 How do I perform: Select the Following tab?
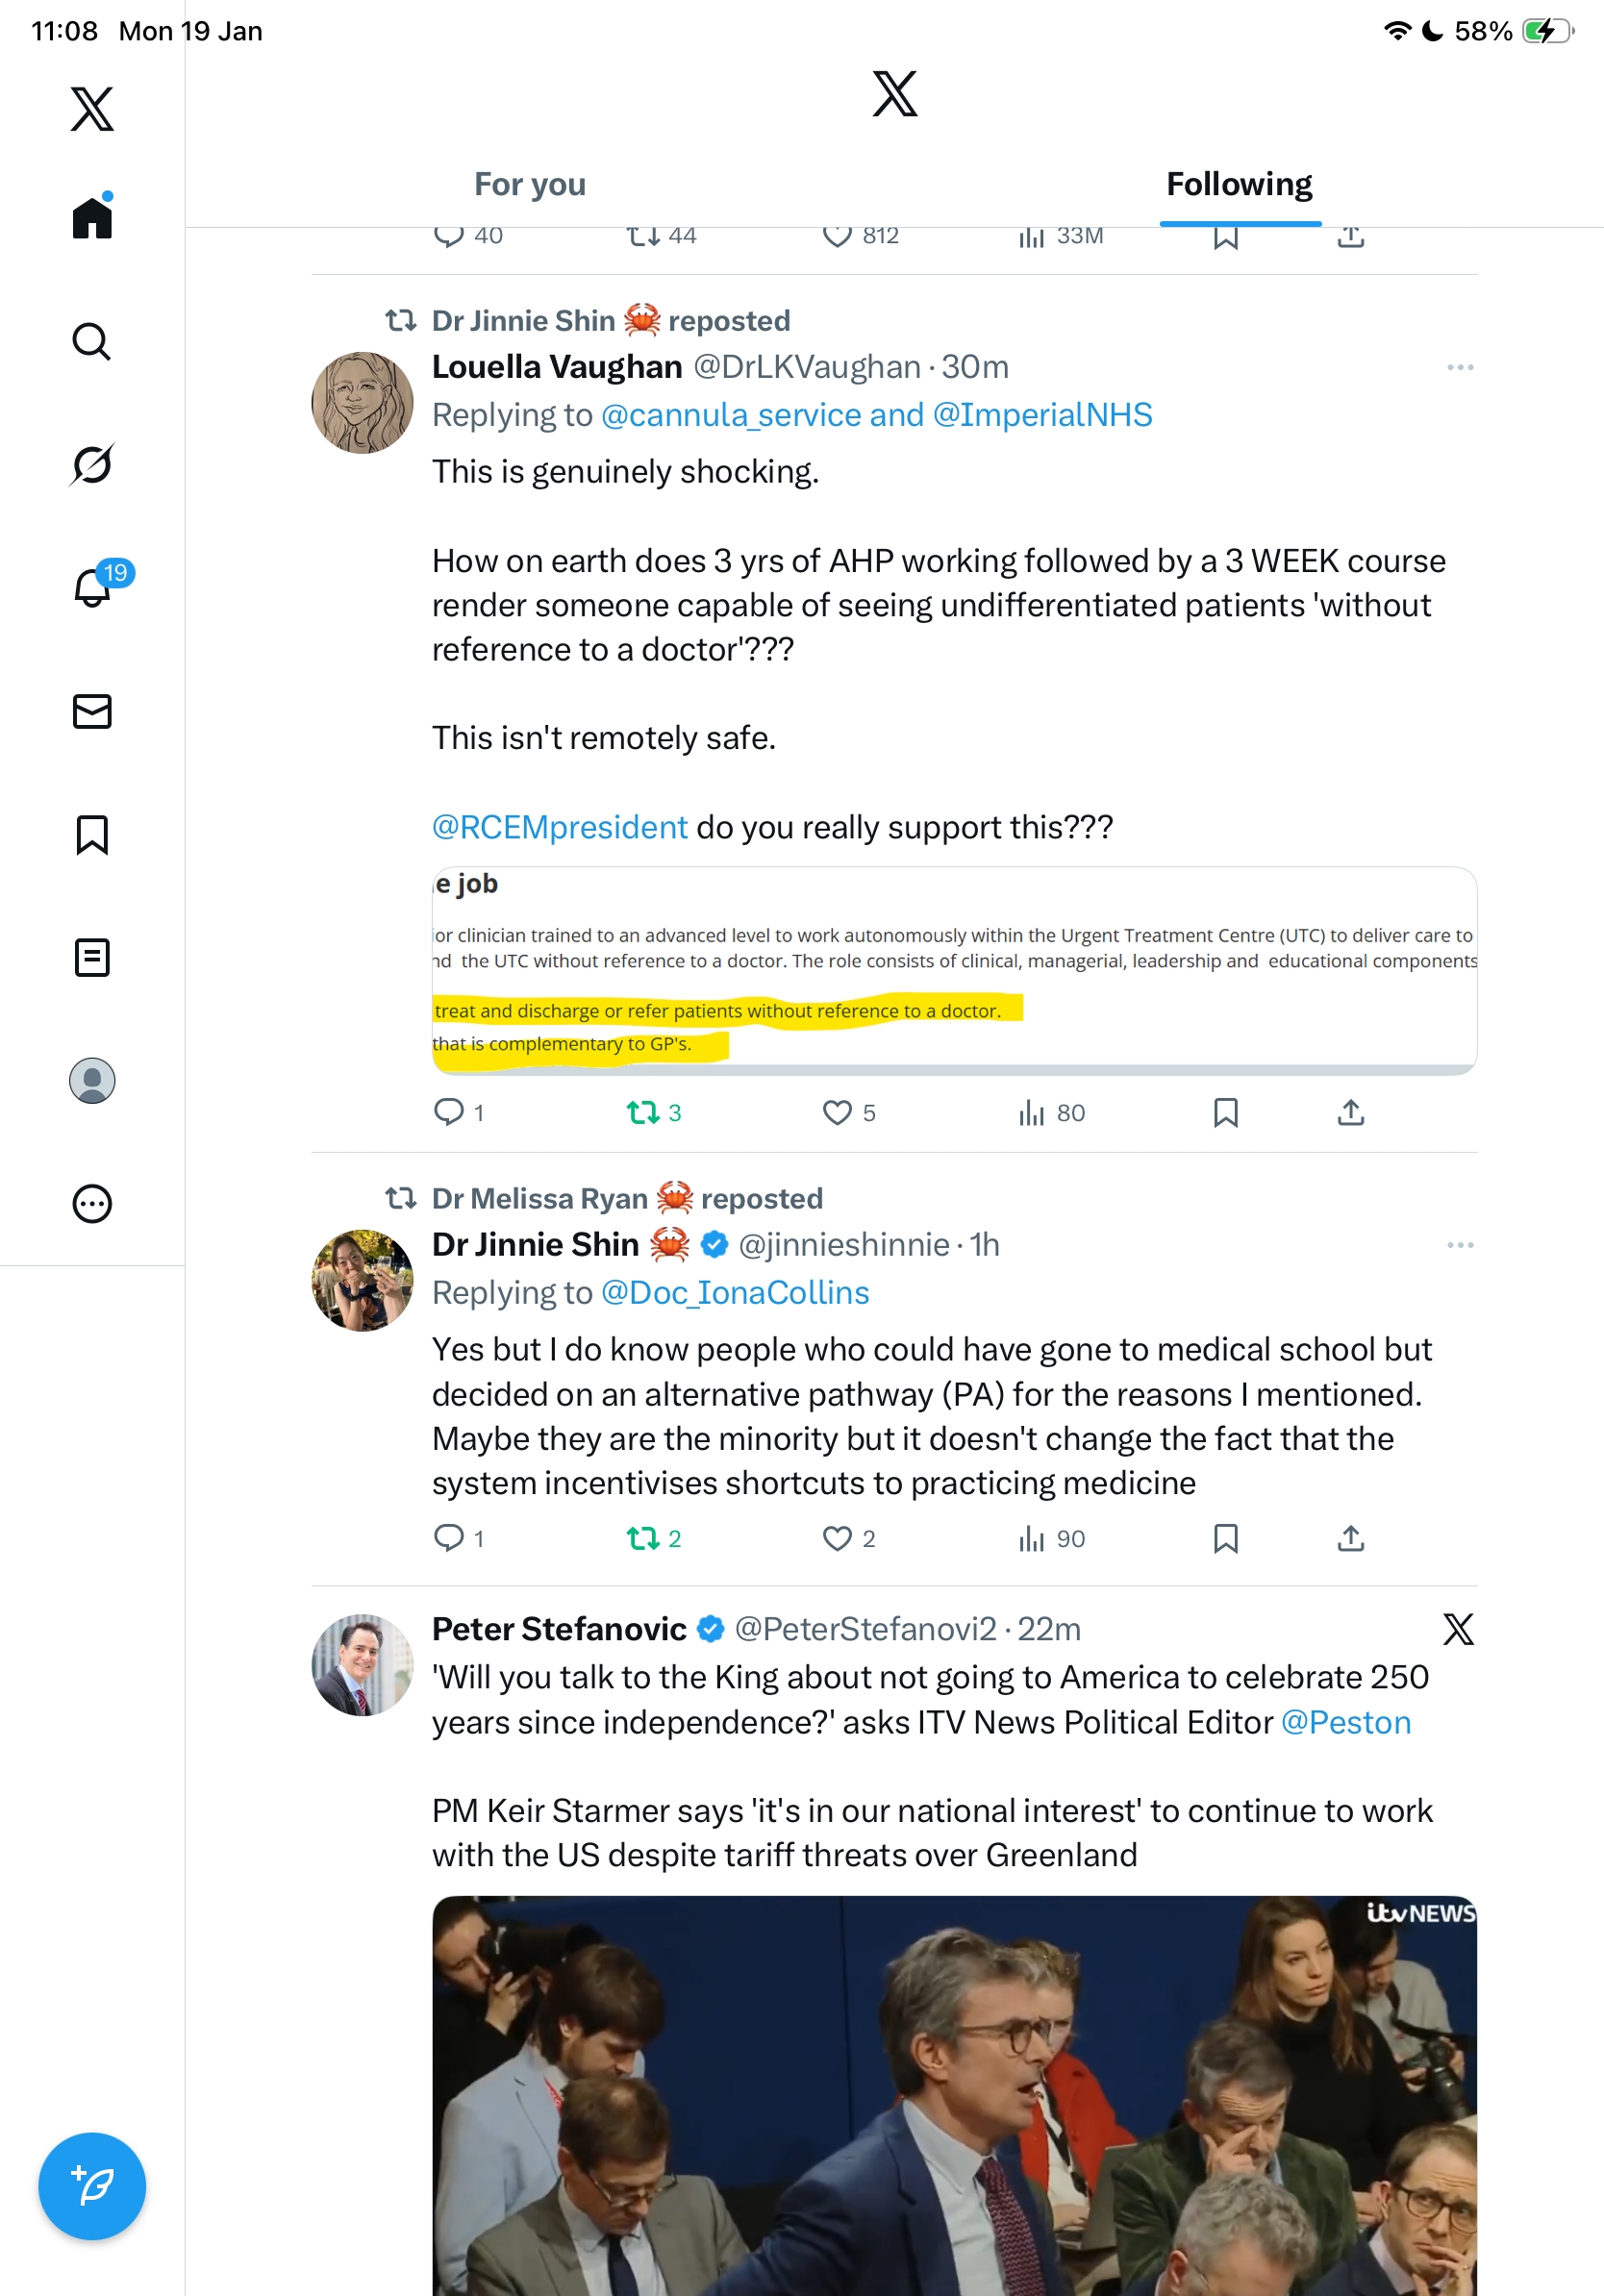click(1239, 185)
